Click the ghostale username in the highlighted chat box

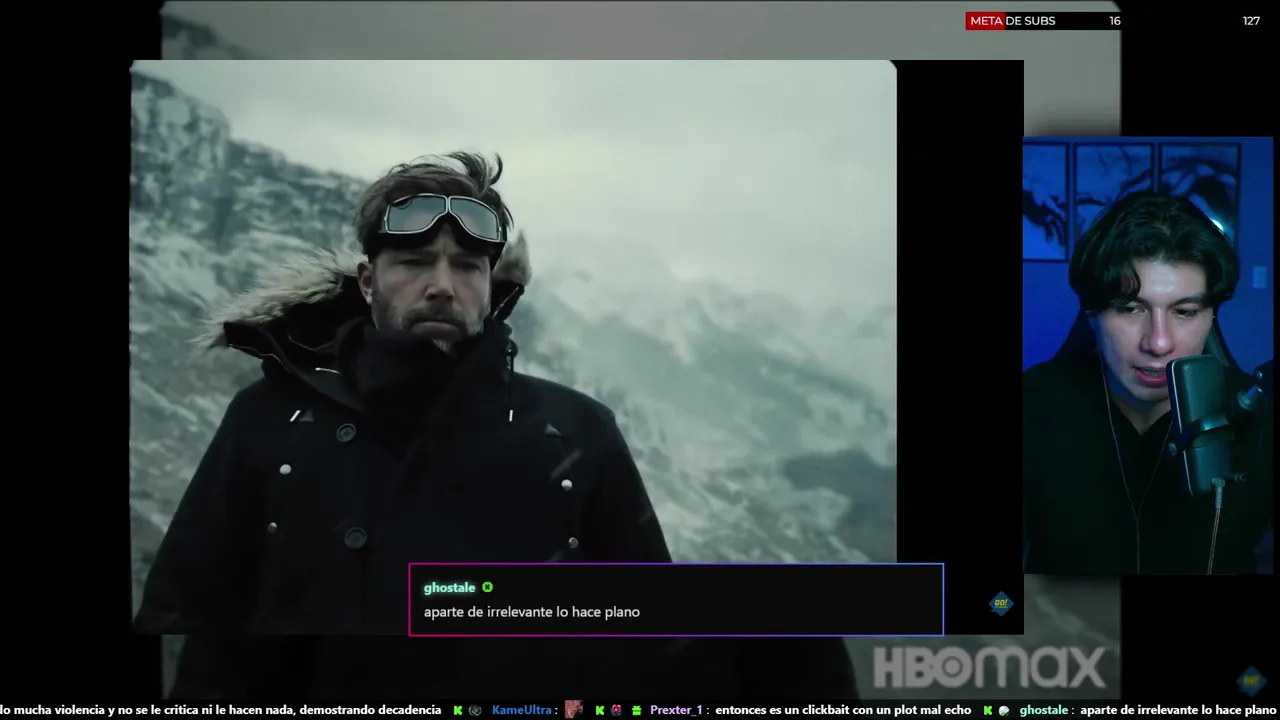(x=449, y=588)
